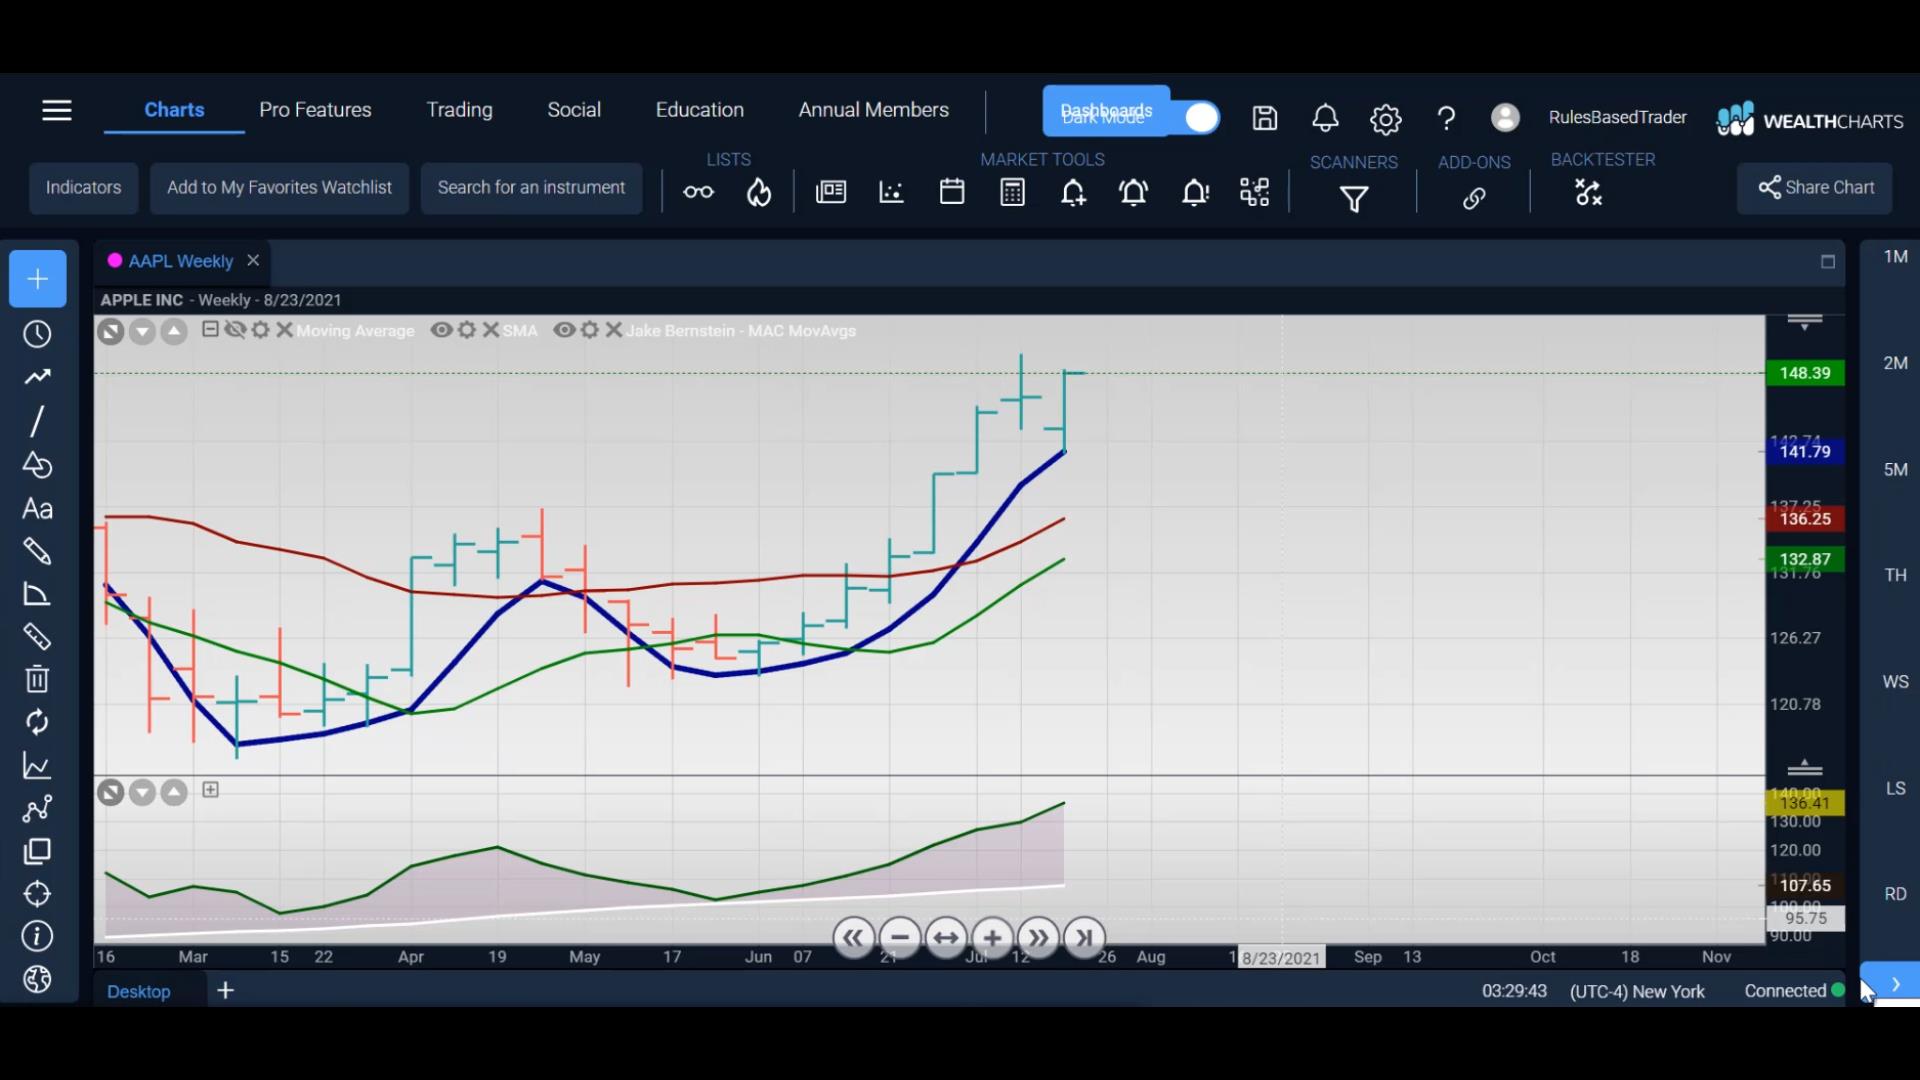This screenshot has height=1080, width=1920.
Task: Click the ringing alert bell icon
Action: click(x=1134, y=192)
